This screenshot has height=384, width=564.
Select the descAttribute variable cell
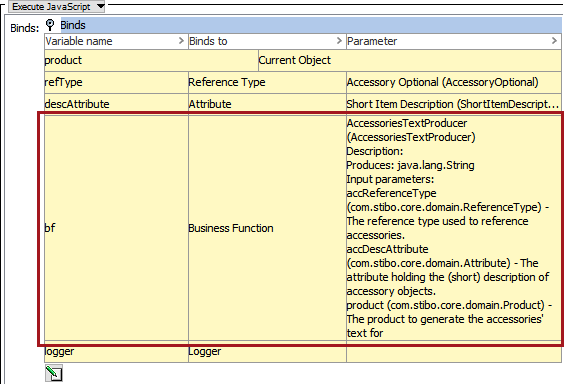pyautogui.click(x=116, y=104)
